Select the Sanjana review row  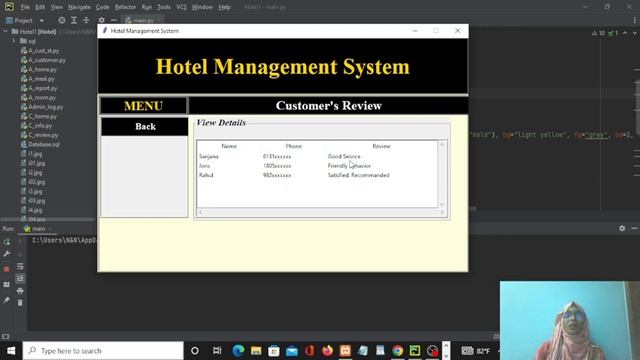pyautogui.click(x=317, y=156)
